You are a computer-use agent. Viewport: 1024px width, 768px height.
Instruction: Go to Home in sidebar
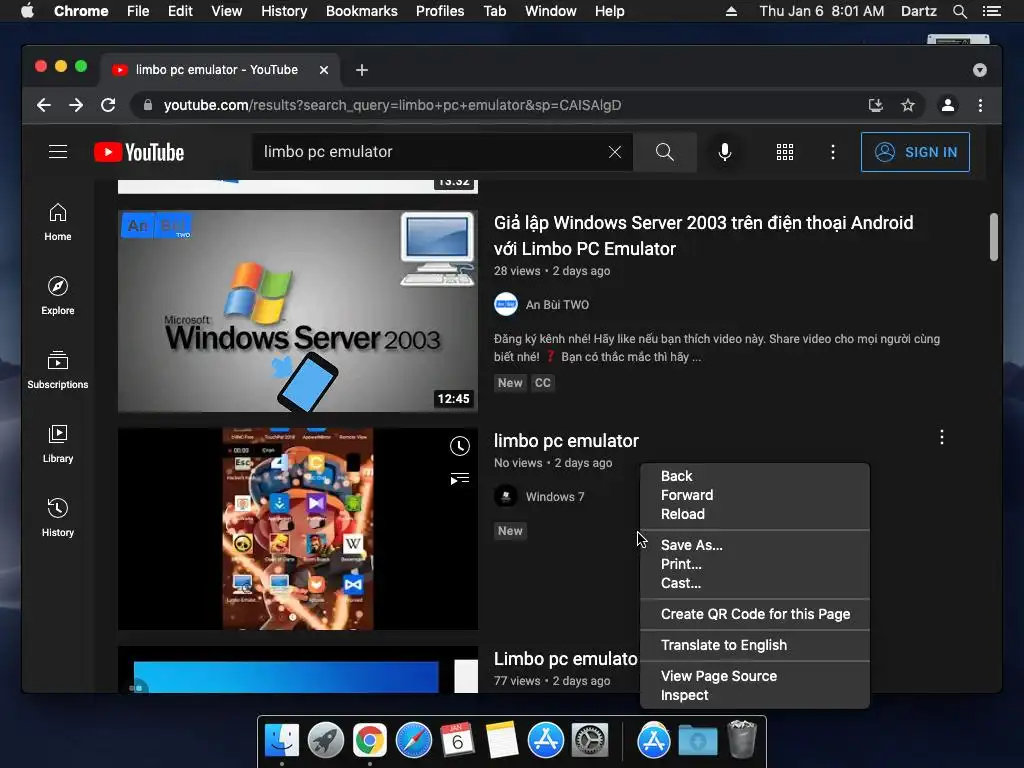tap(58, 223)
